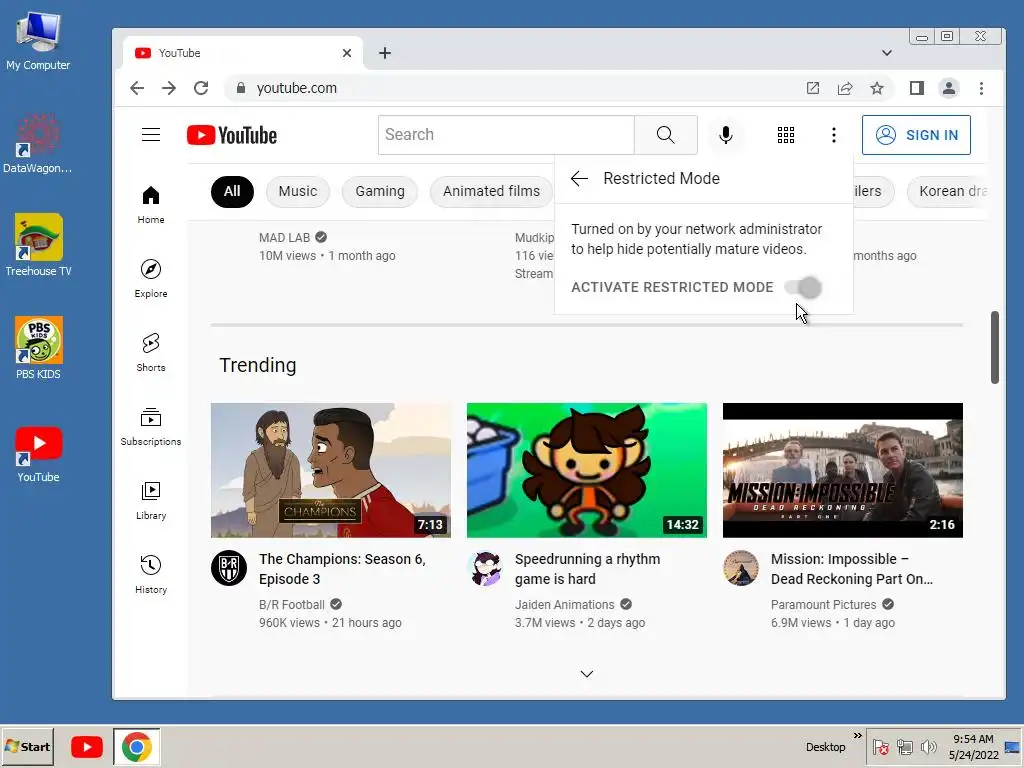The height and width of the screenshot is (768, 1024).
Task: Expand the Trending section show-more chevron
Action: 586,673
